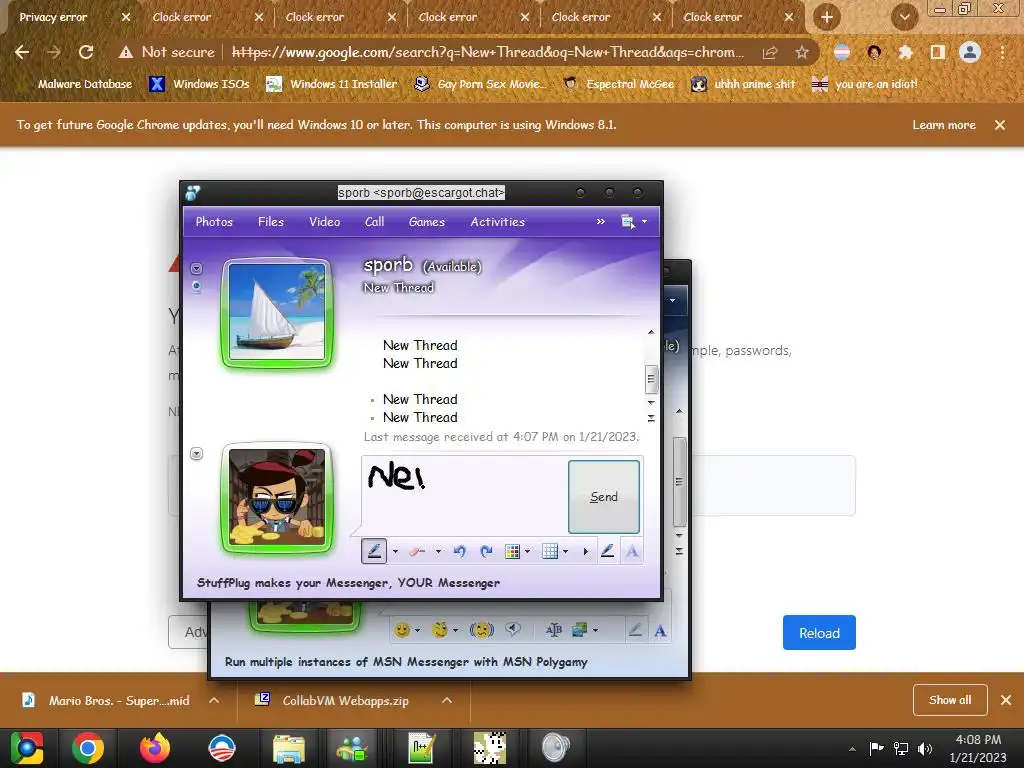Share this page icon in address bar

click(770, 52)
